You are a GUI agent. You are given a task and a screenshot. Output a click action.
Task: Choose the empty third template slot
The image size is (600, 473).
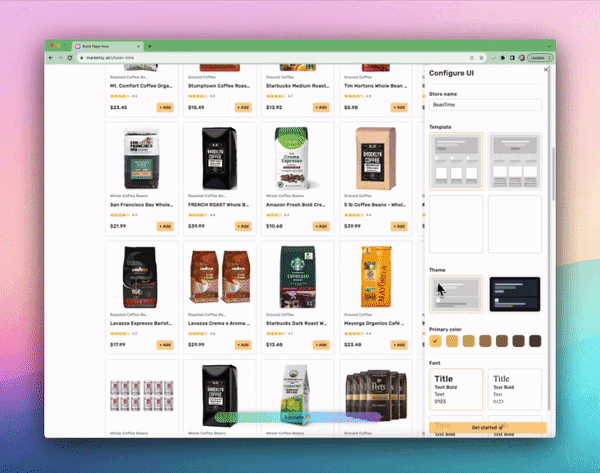point(456,224)
